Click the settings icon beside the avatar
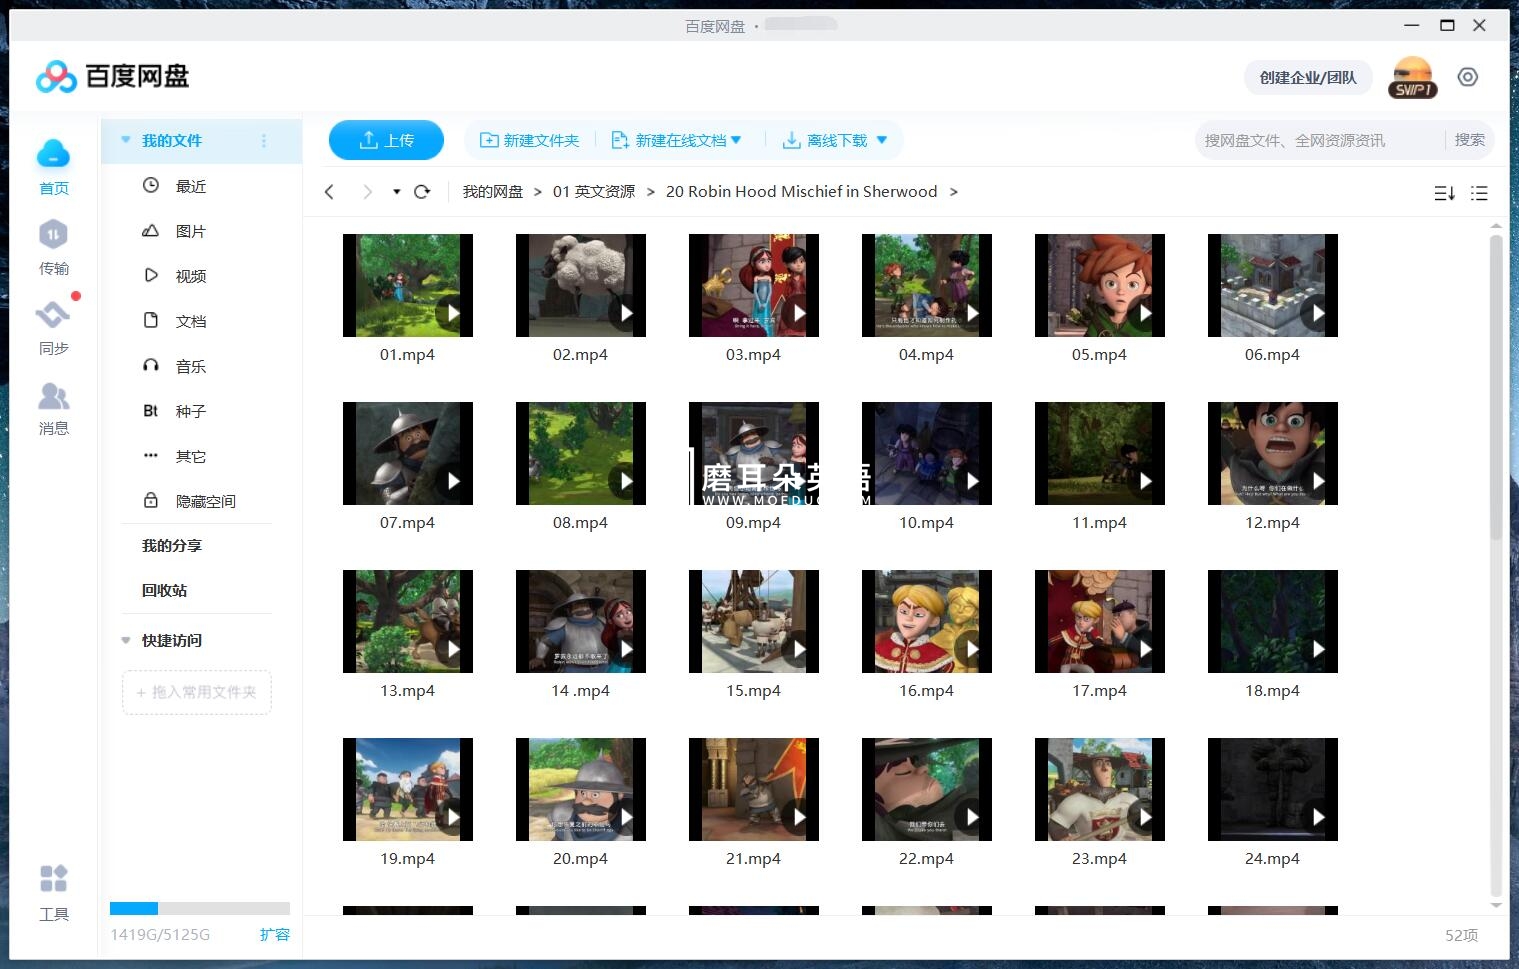 pos(1467,77)
